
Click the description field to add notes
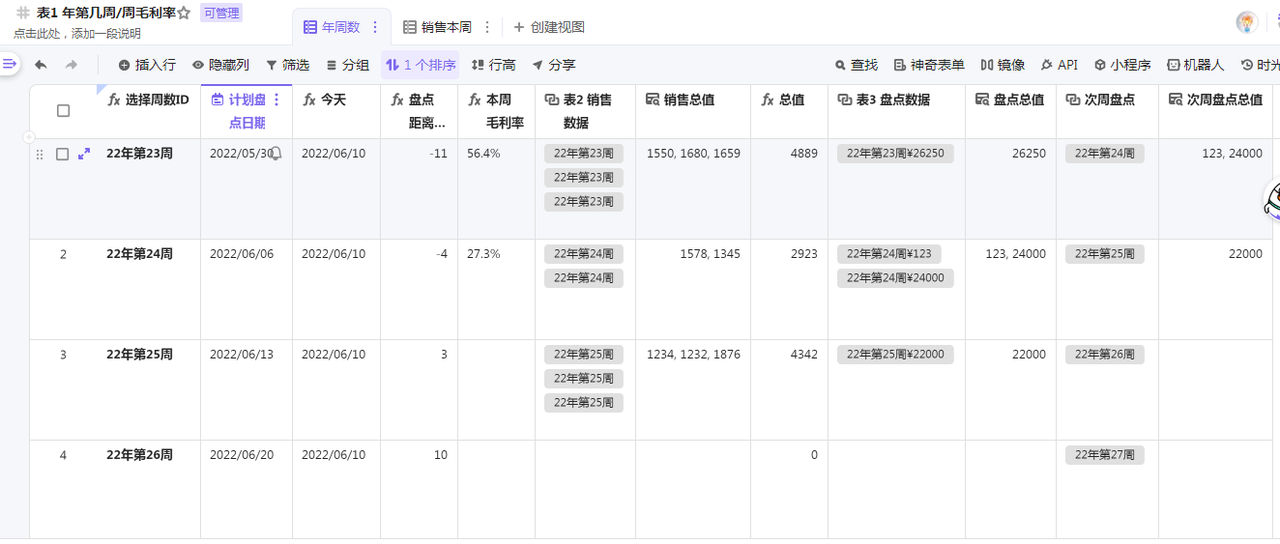point(78,34)
